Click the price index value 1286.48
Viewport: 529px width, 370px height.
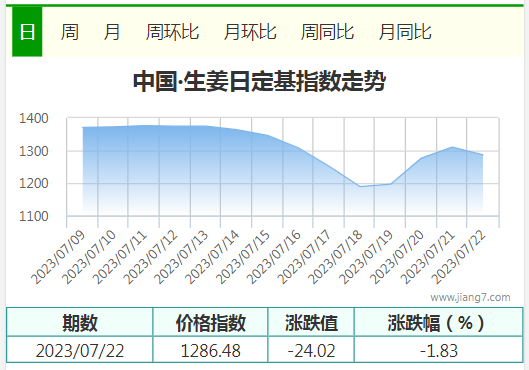point(211,350)
